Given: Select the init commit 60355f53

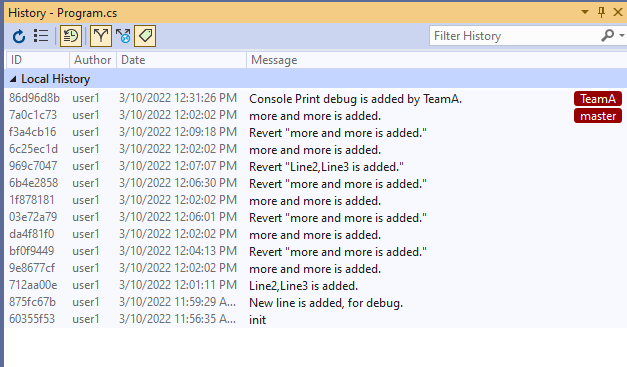Looking at the screenshot, I should pyautogui.click(x=315, y=319).
